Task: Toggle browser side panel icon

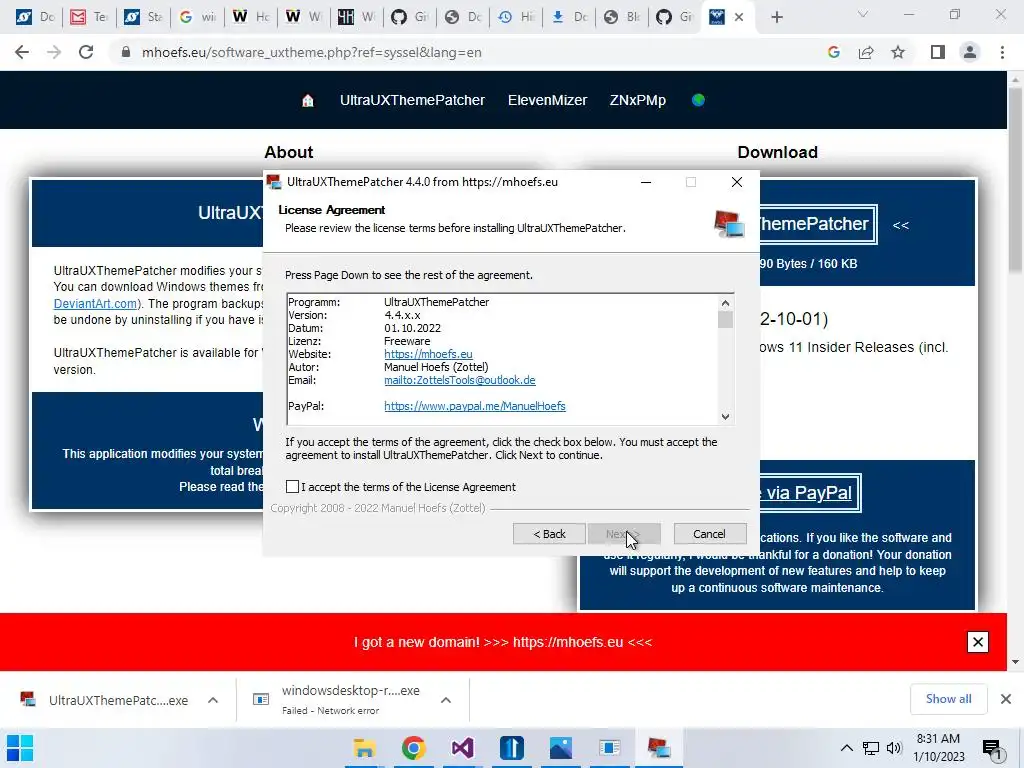Action: (938, 52)
